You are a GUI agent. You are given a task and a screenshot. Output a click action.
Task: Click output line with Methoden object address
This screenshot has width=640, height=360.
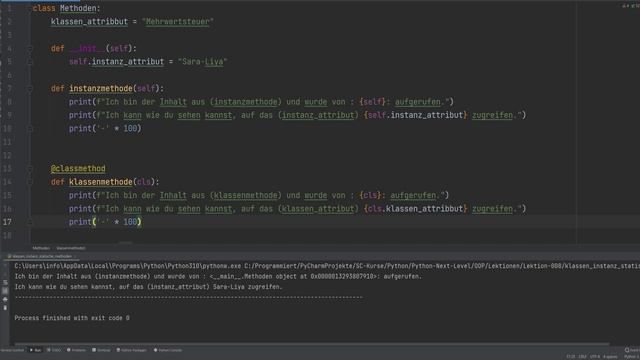click(x=218, y=276)
